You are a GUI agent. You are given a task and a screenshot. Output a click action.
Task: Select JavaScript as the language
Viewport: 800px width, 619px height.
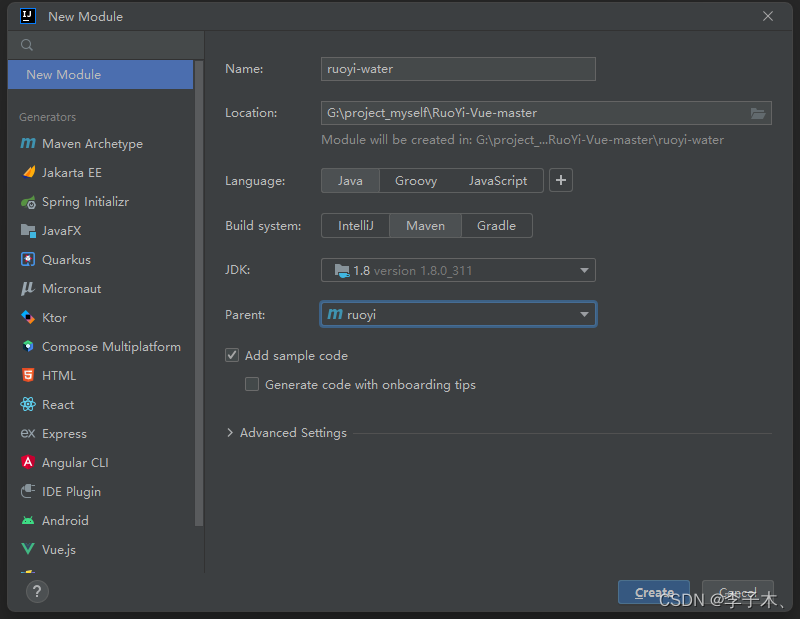498,181
